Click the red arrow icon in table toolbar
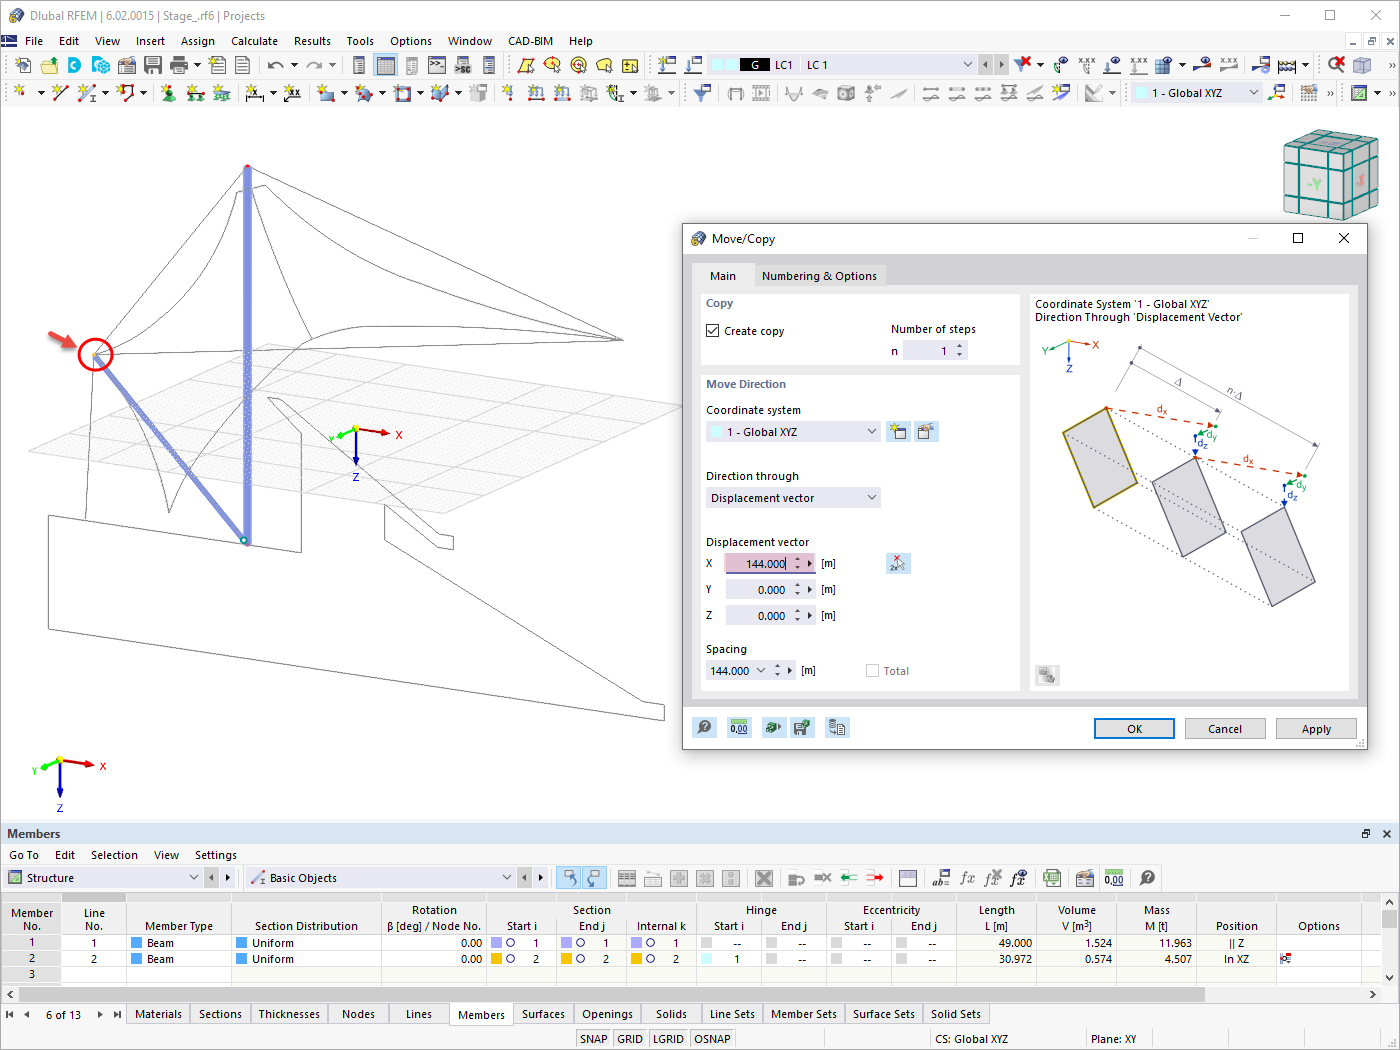The image size is (1400, 1050). (875, 878)
